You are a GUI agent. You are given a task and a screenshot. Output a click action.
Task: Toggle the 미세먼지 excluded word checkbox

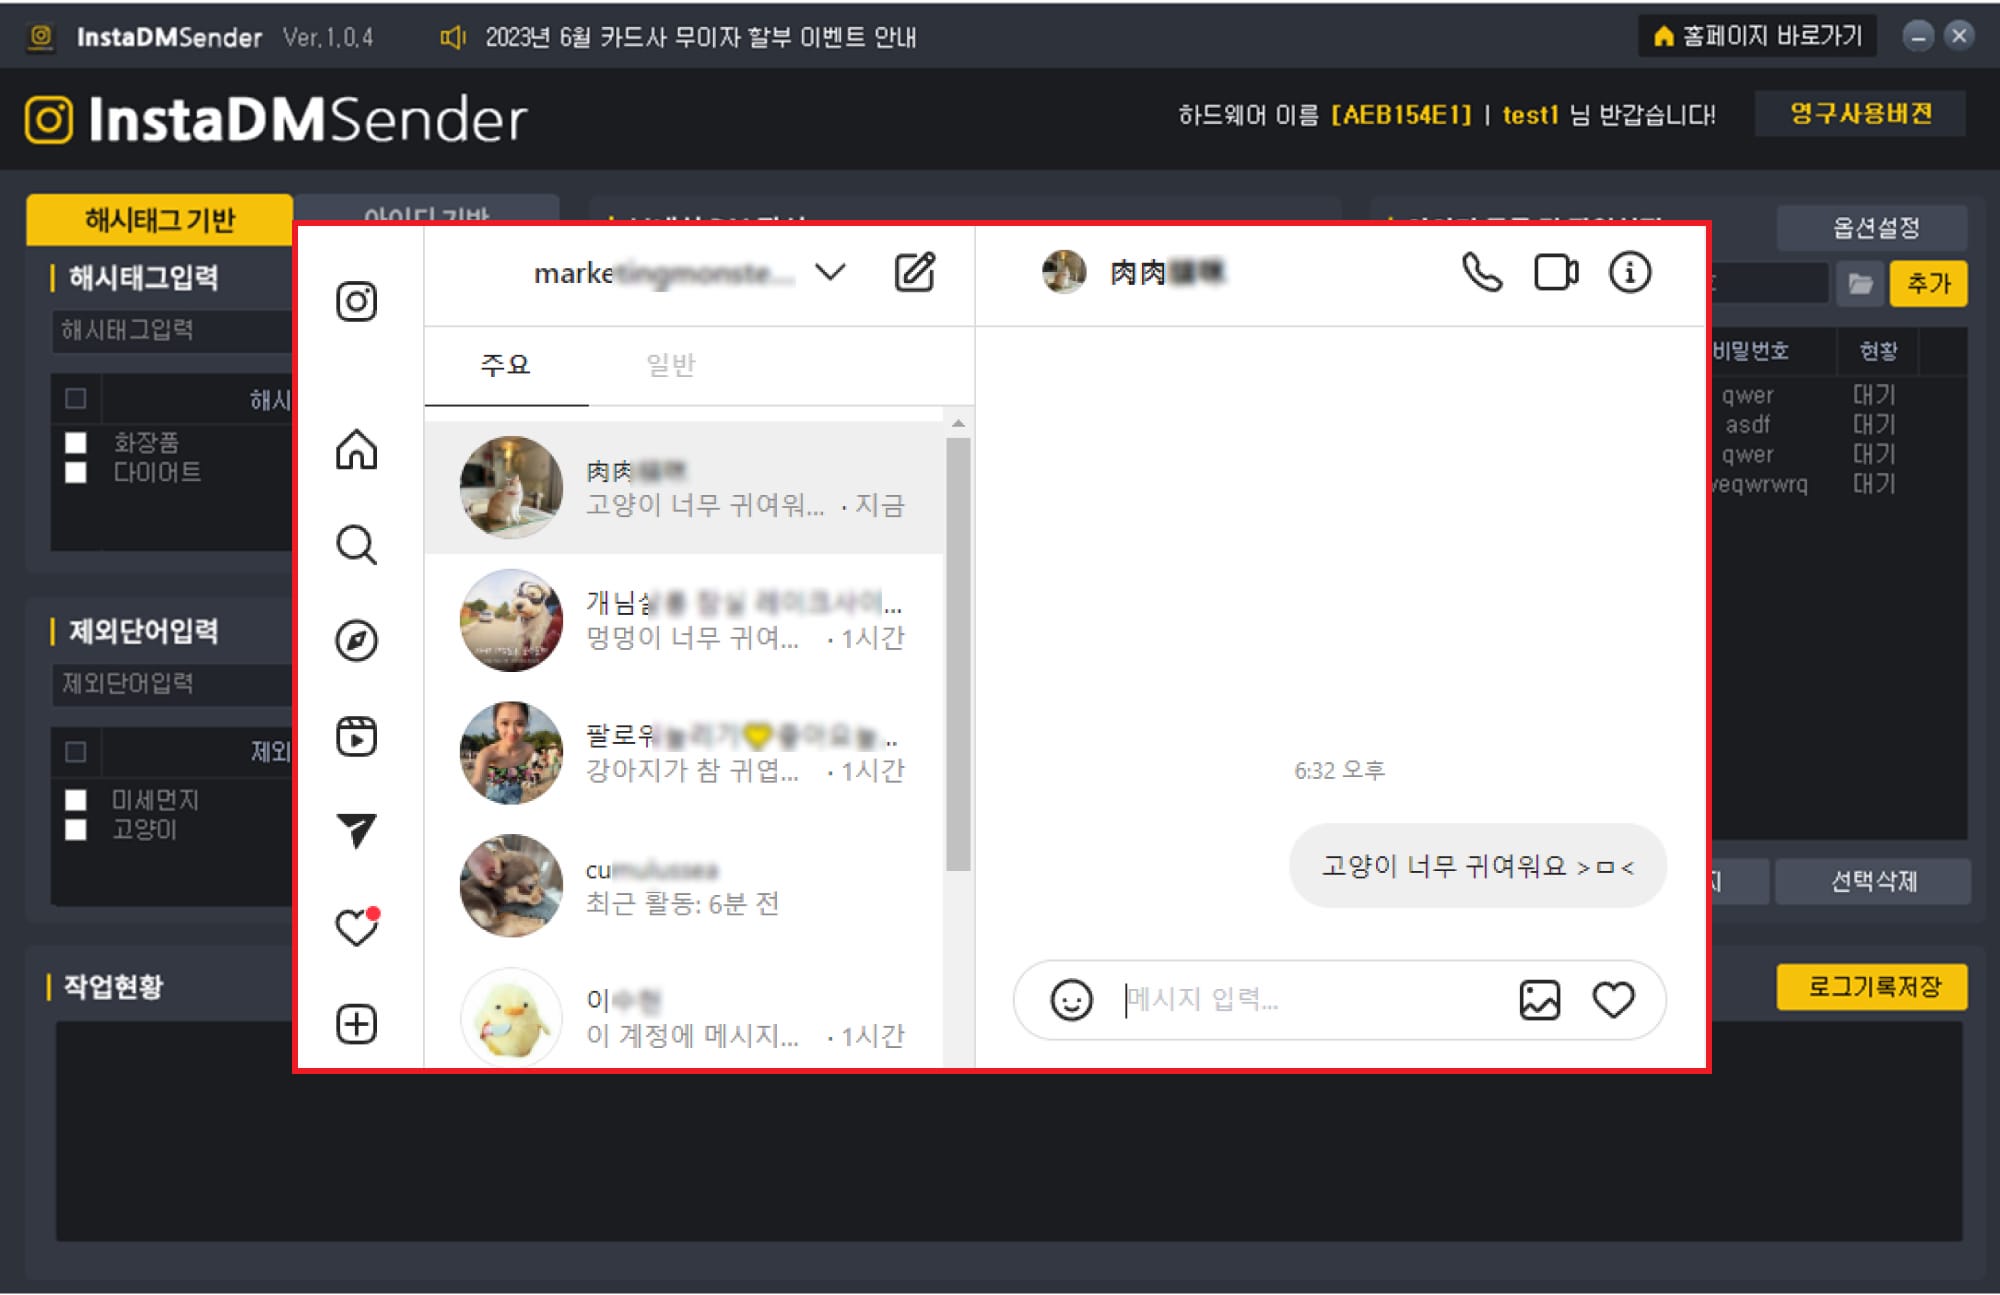76,800
